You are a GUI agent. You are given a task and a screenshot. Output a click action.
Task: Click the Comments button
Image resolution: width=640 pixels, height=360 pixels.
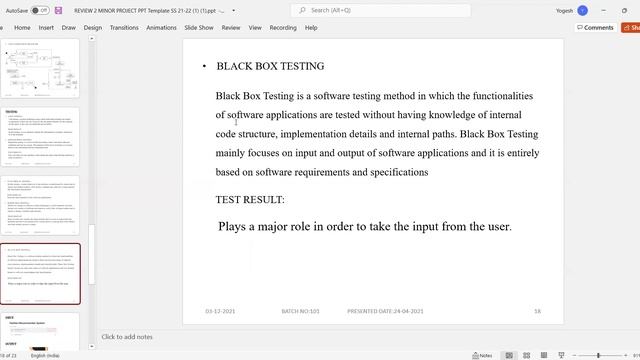point(595,27)
